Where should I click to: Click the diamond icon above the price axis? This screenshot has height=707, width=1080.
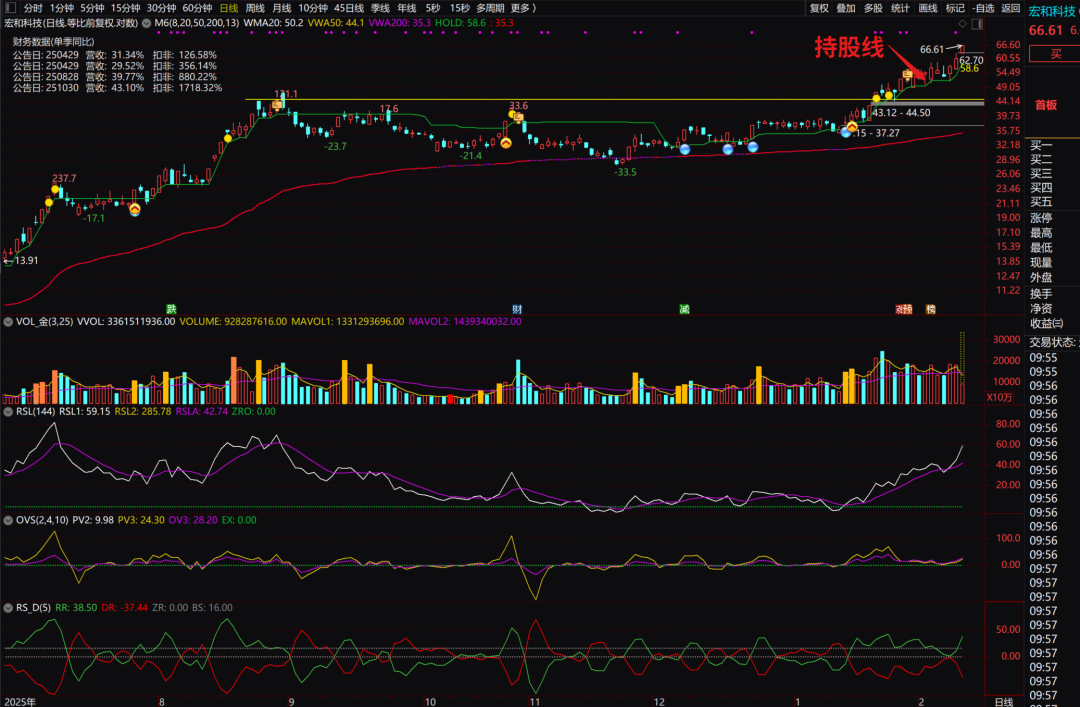[x=962, y=24]
